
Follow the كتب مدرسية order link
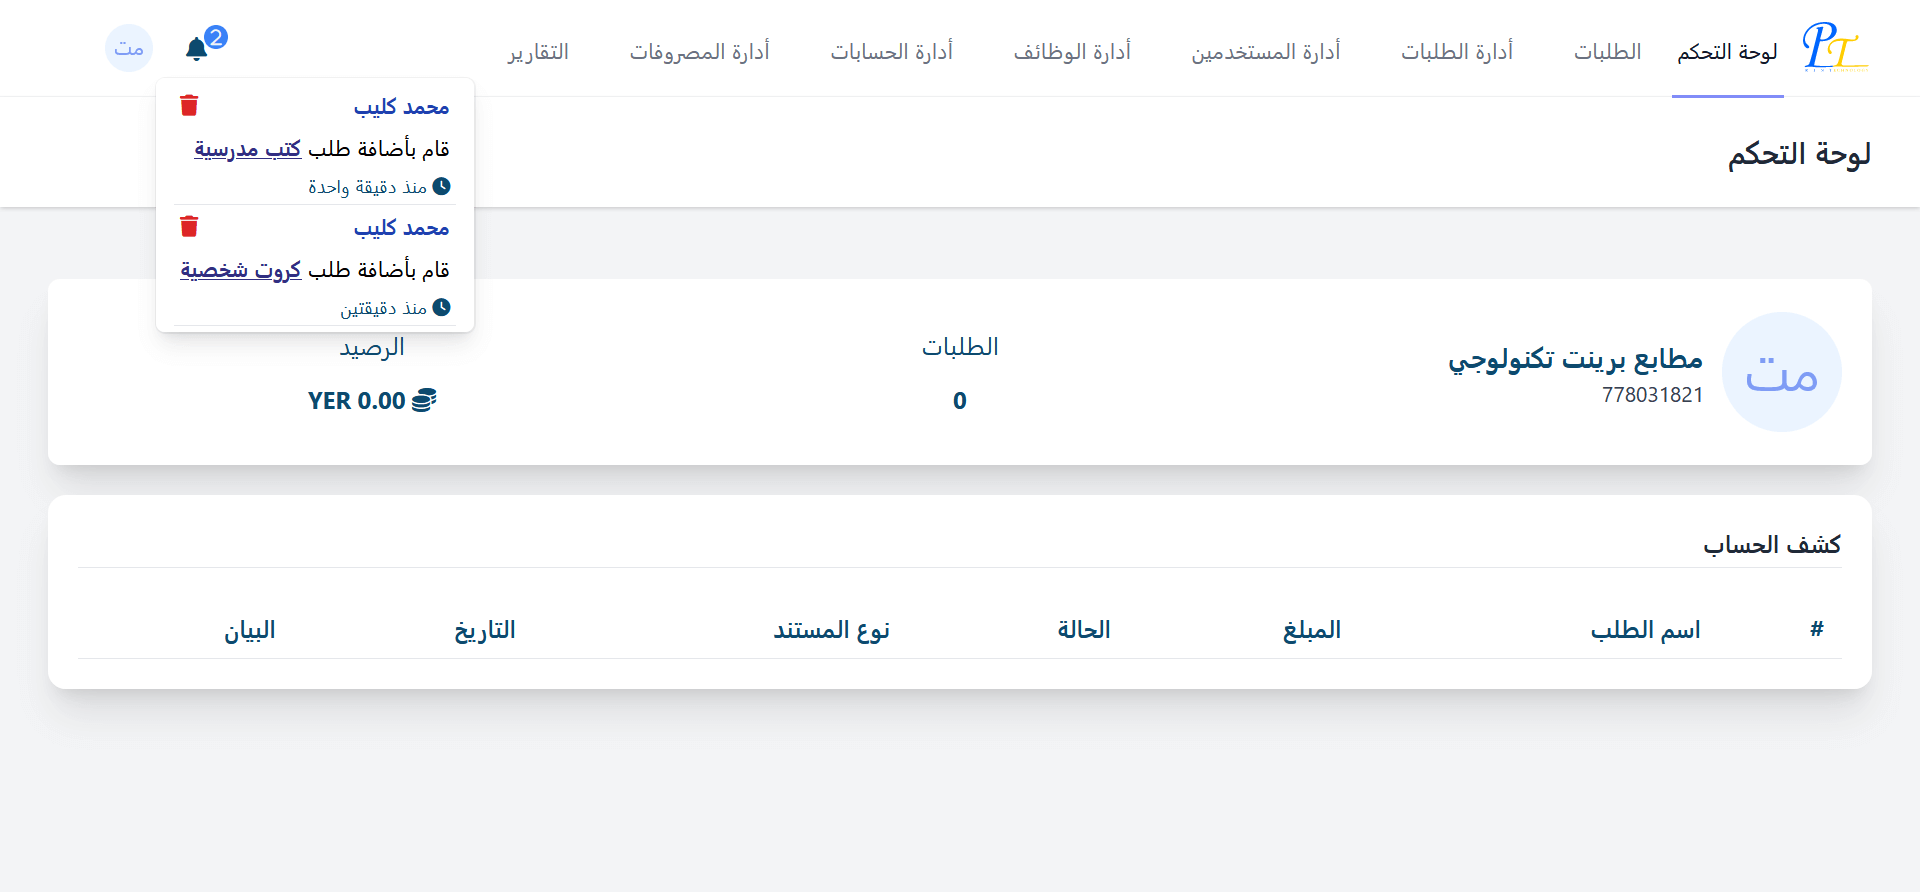coord(247,149)
